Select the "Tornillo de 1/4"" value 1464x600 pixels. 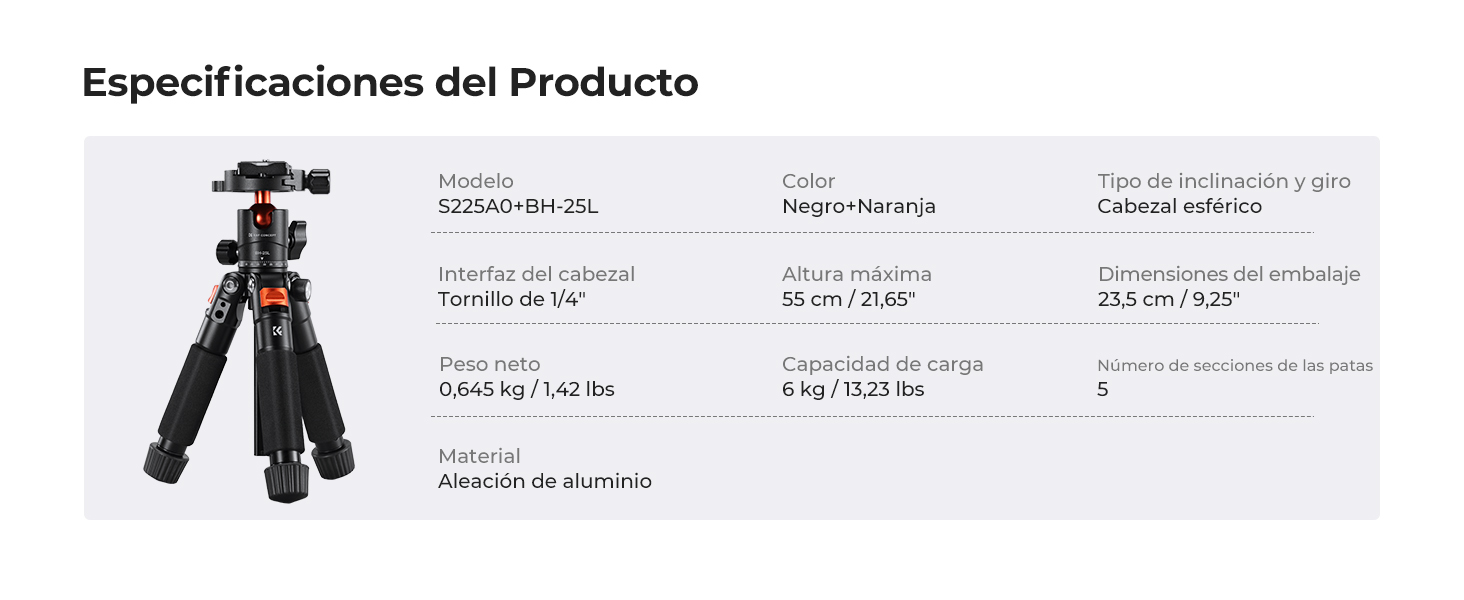pos(511,299)
